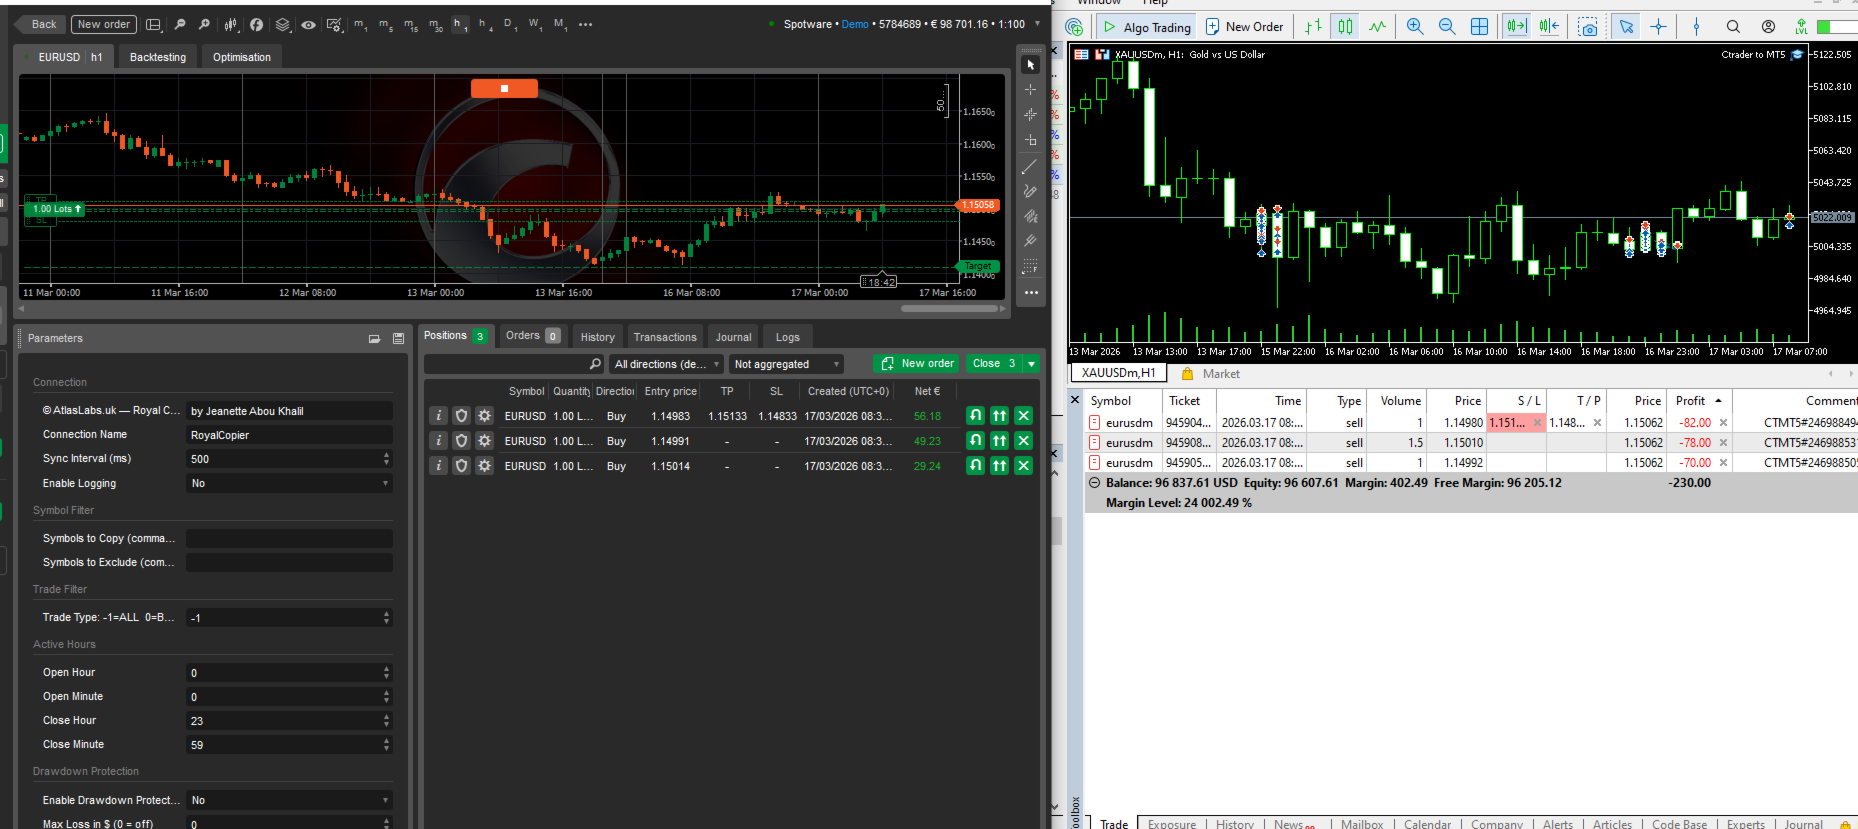Click the Symbols to Copy input field
Screen dimensions: 1858x829
(x=289, y=538)
